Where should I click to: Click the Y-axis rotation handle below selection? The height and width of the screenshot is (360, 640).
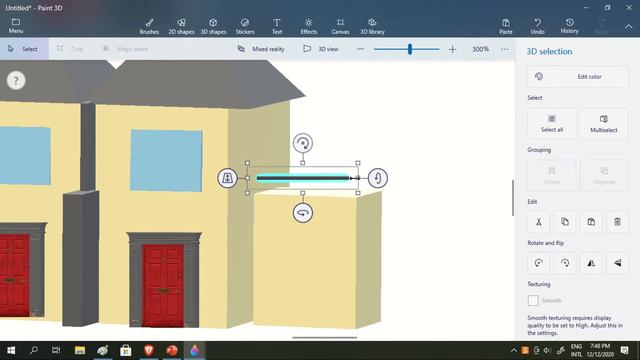[x=302, y=213]
